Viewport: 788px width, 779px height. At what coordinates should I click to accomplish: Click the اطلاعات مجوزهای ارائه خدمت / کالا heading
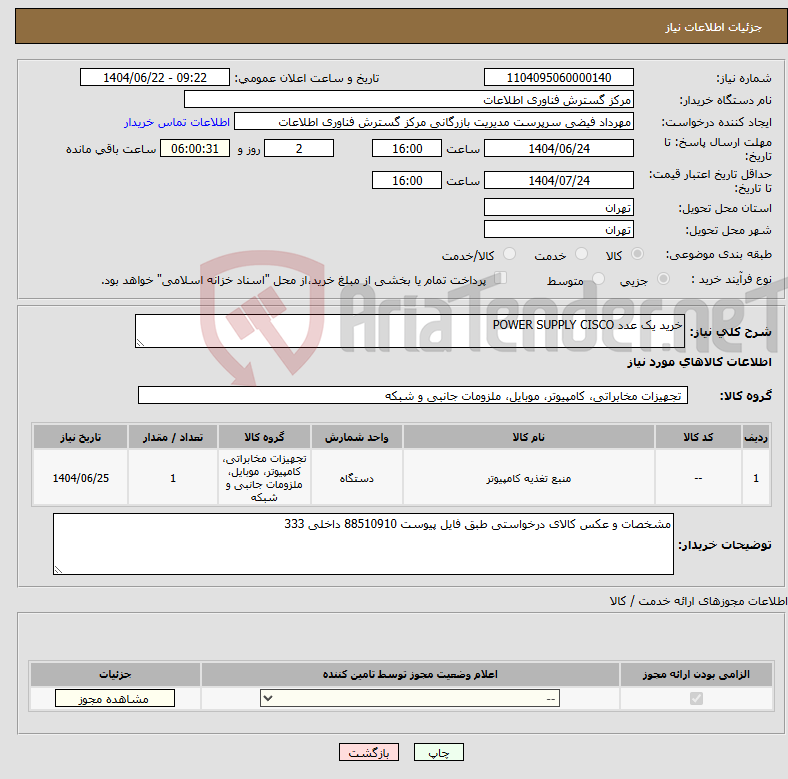point(698,601)
